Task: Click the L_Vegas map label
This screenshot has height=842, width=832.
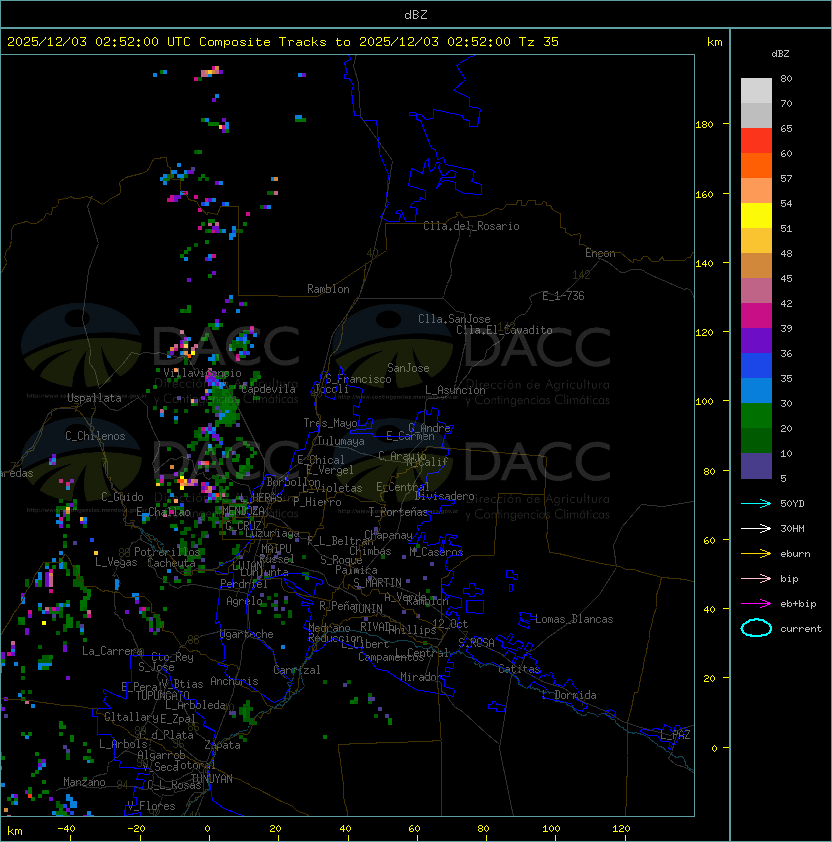Action: [116, 562]
